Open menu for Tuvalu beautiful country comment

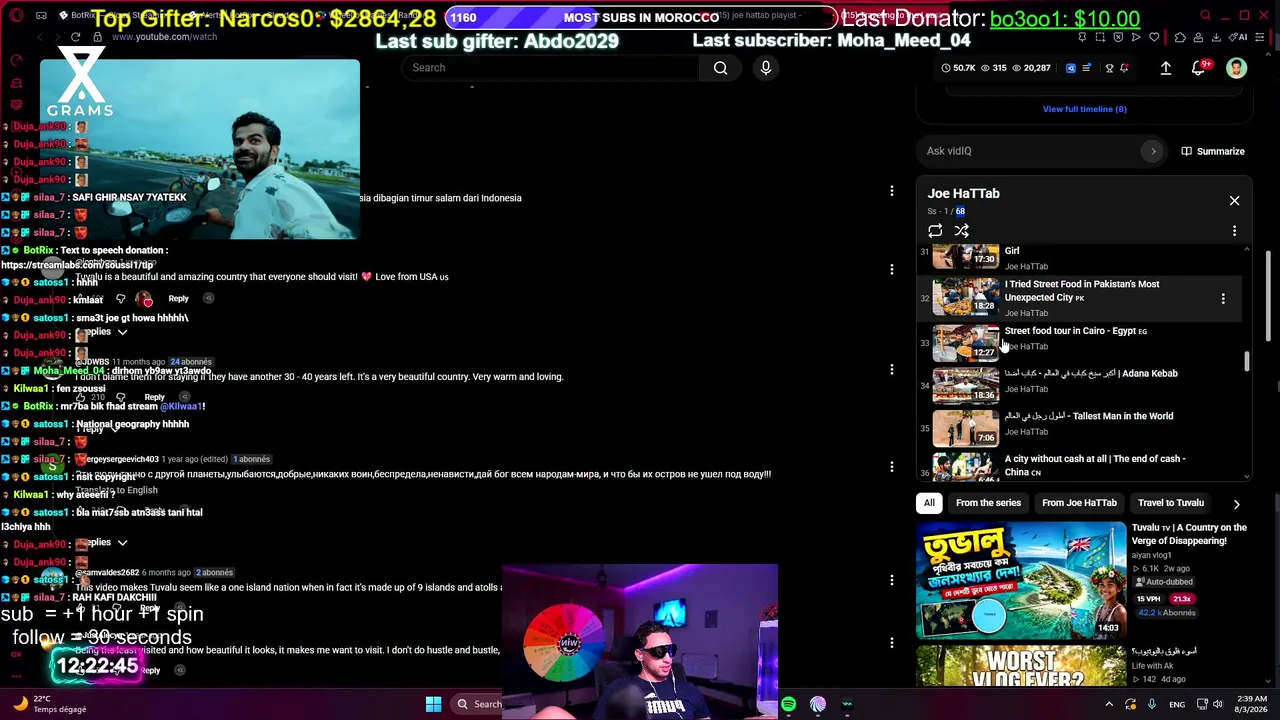[x=891, y=269]
